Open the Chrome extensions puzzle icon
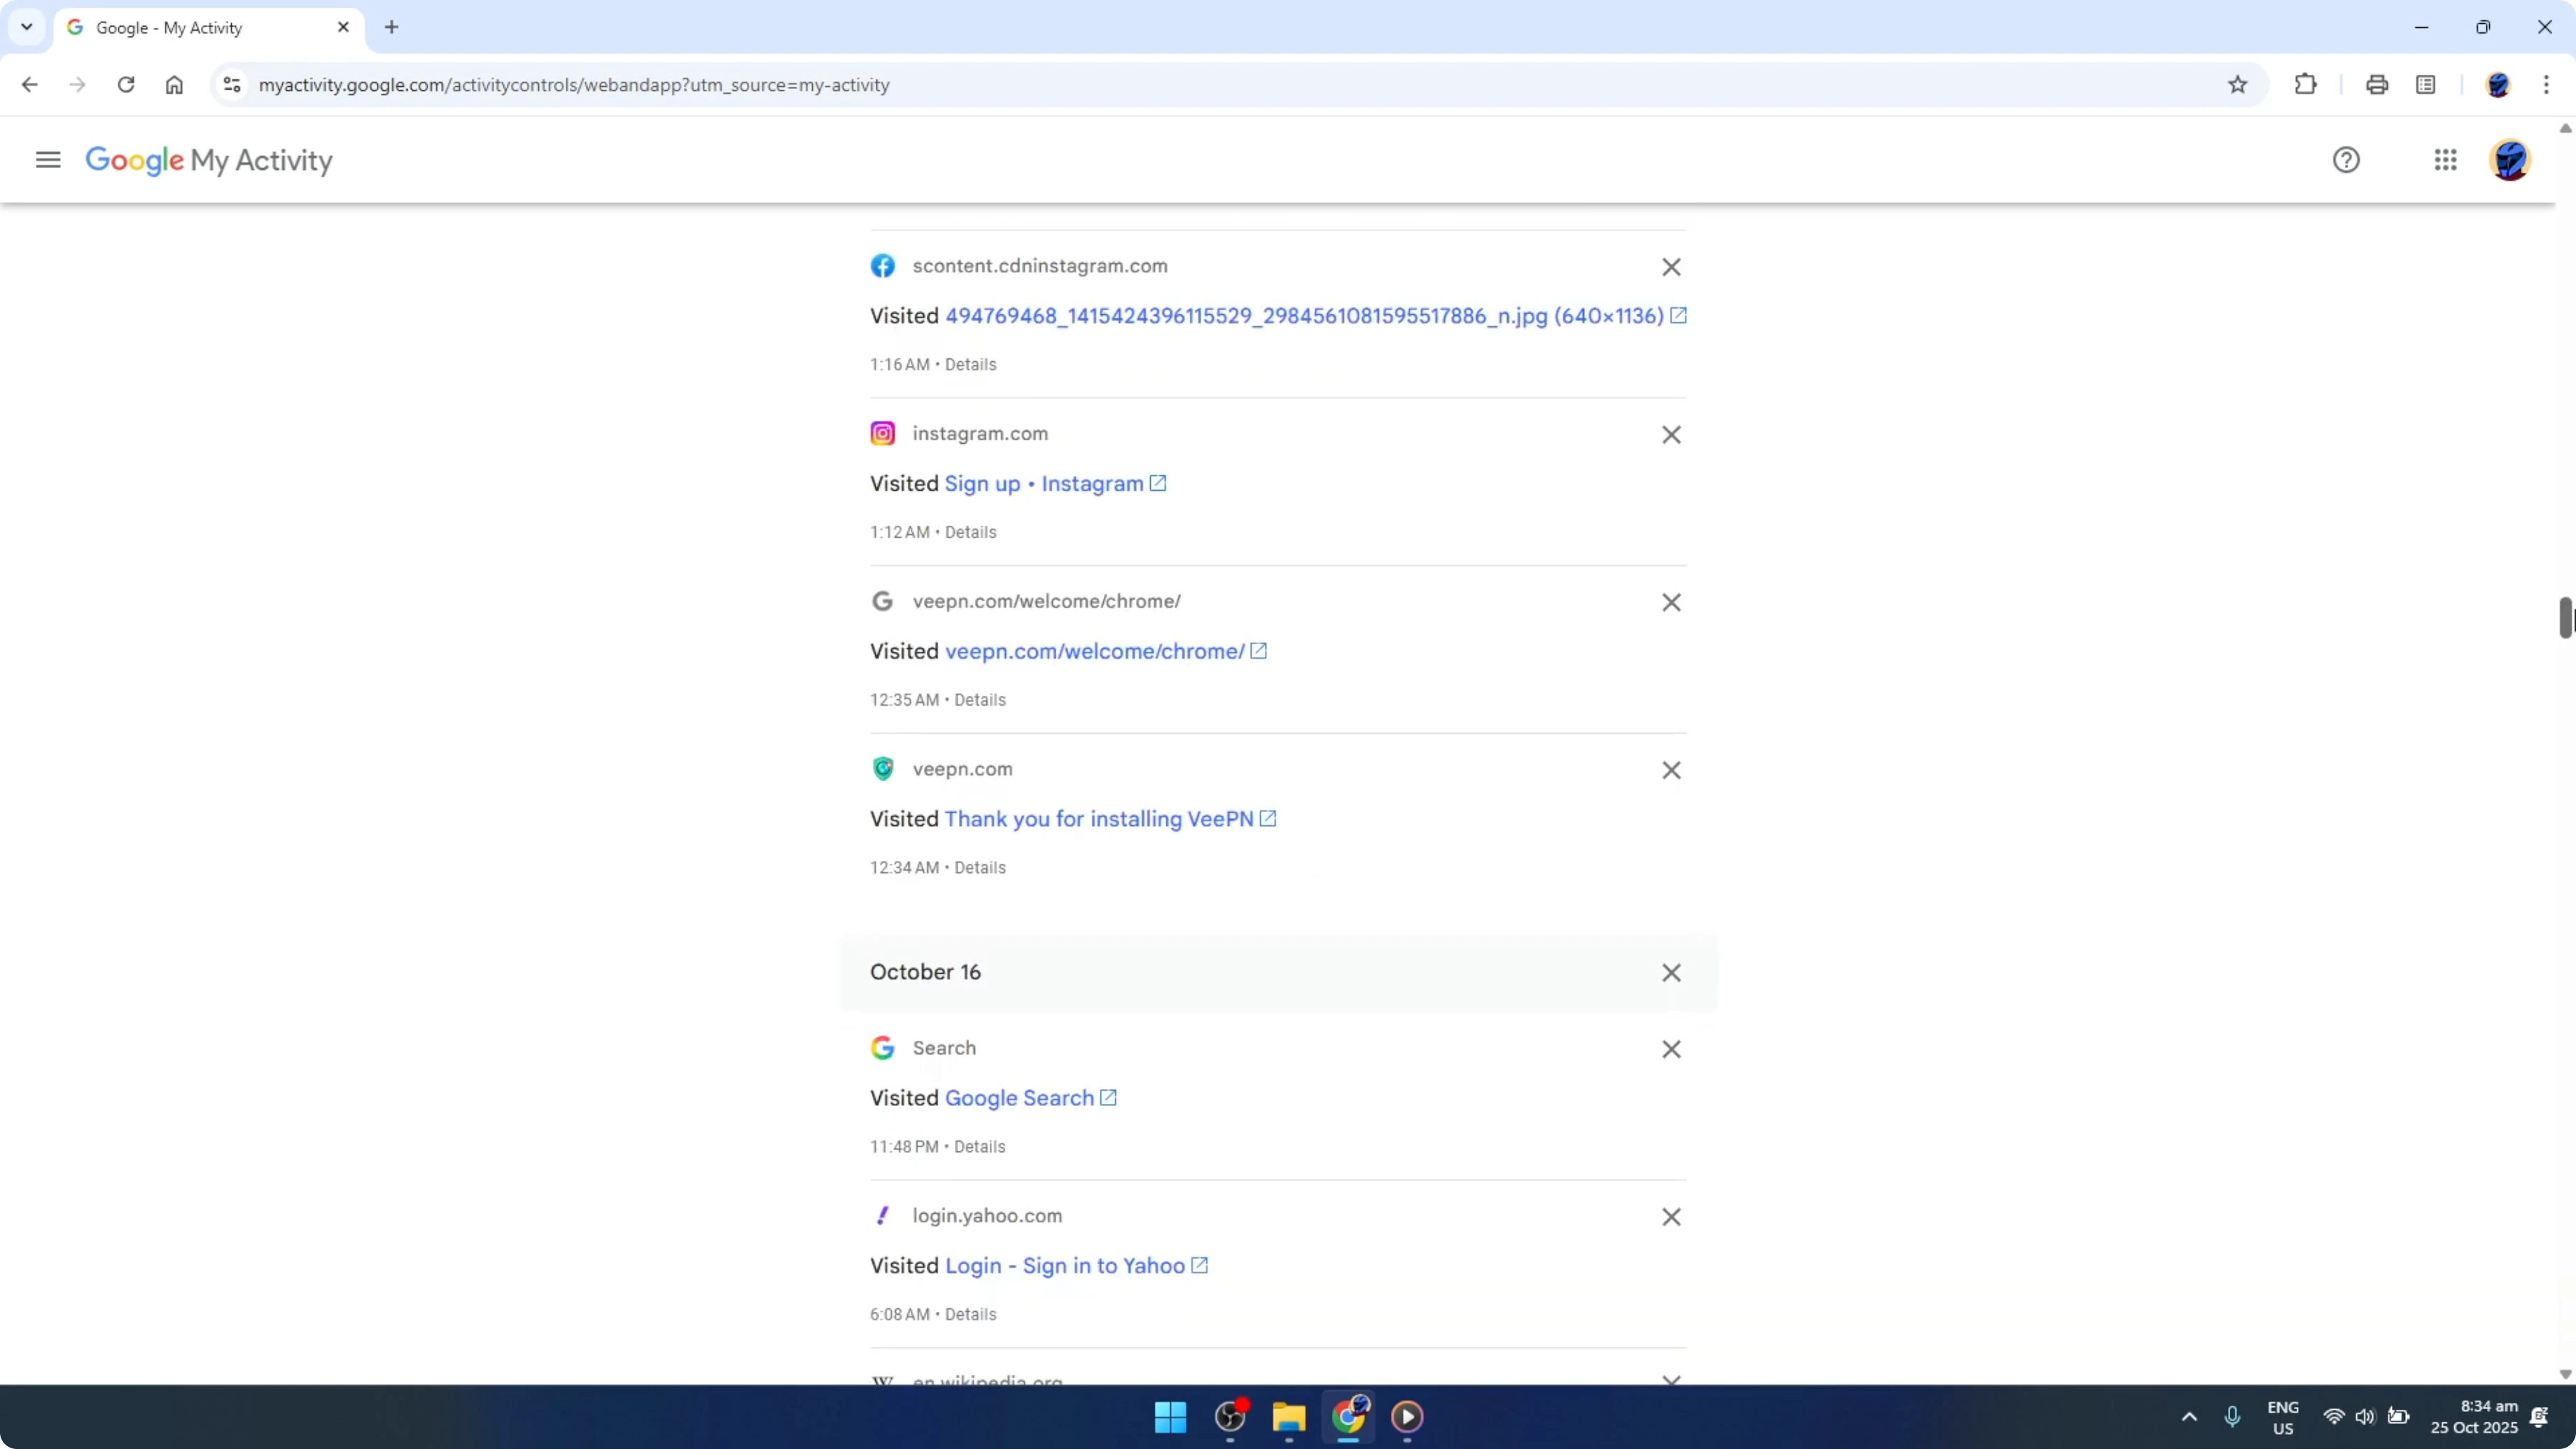Image resolution: width=2576 pixels, height=1449 pixels. 2305,85
